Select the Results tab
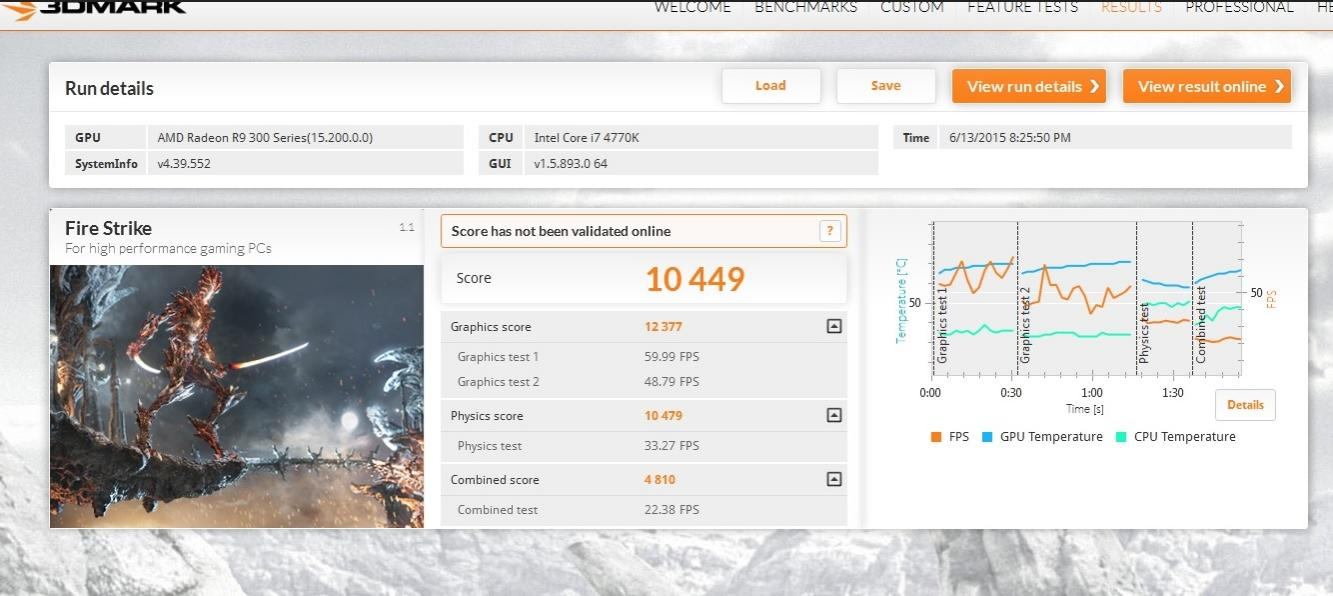 (x=1131, y=7)
